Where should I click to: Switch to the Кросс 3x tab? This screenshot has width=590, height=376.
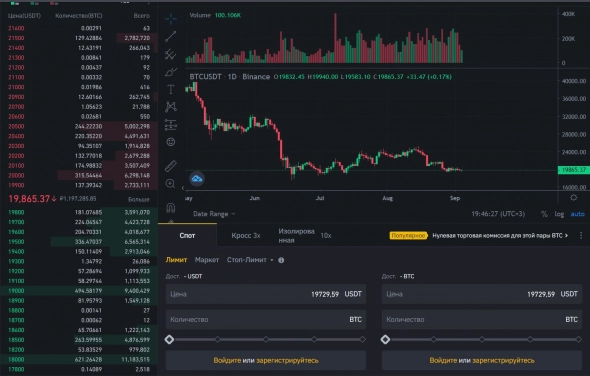tap(246, 236)
